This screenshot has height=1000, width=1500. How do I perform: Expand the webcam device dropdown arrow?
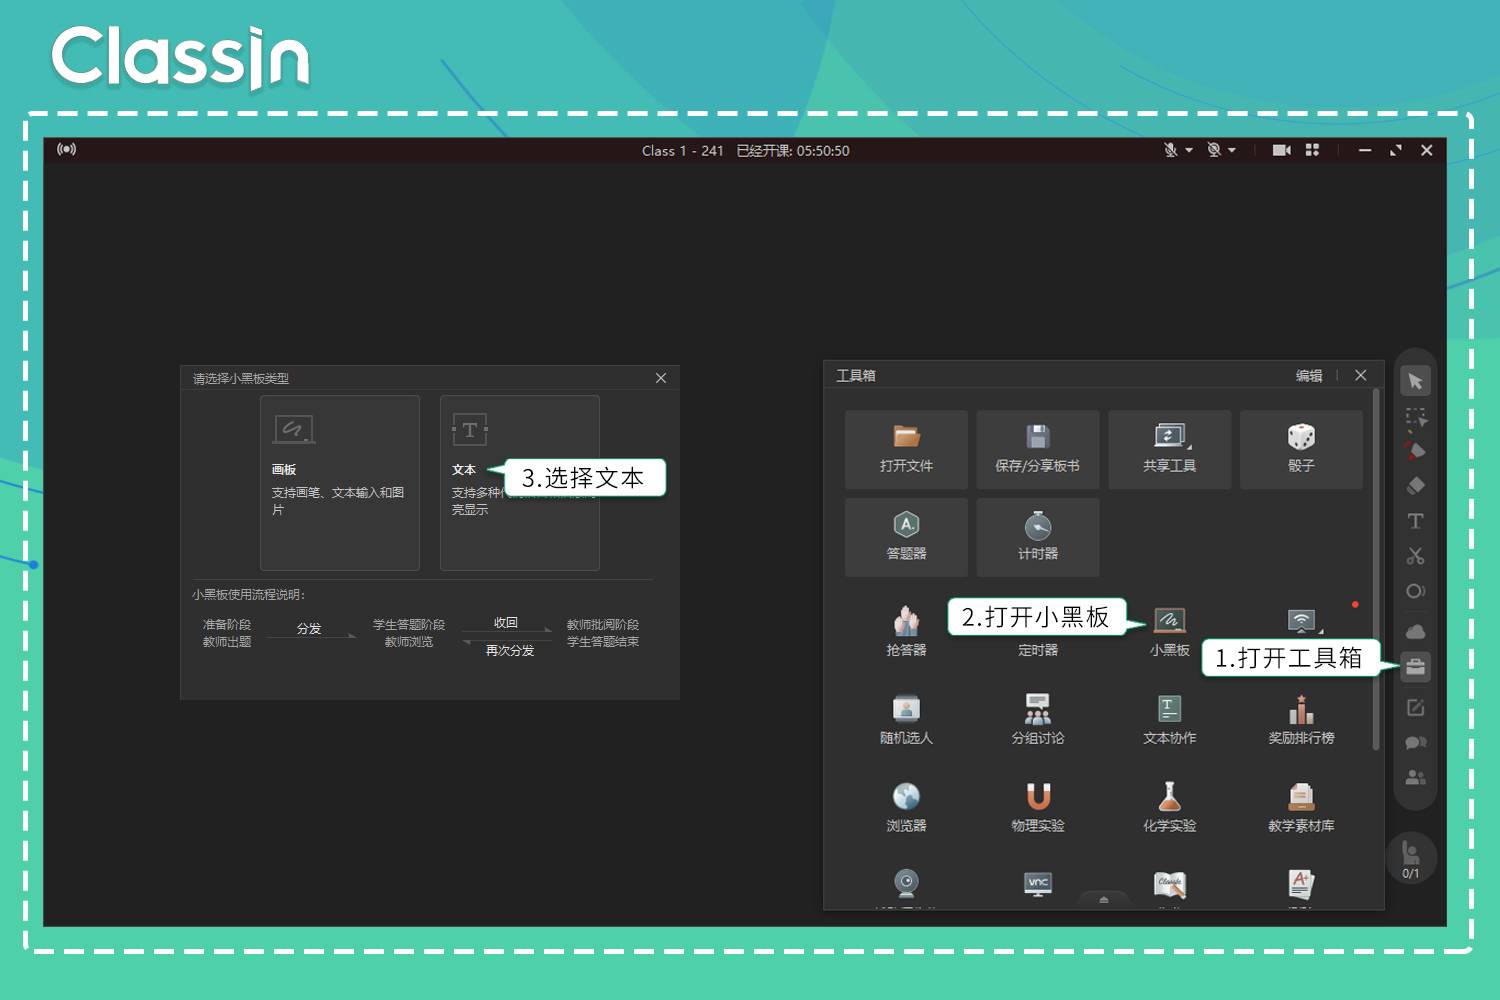(1232, 150)
